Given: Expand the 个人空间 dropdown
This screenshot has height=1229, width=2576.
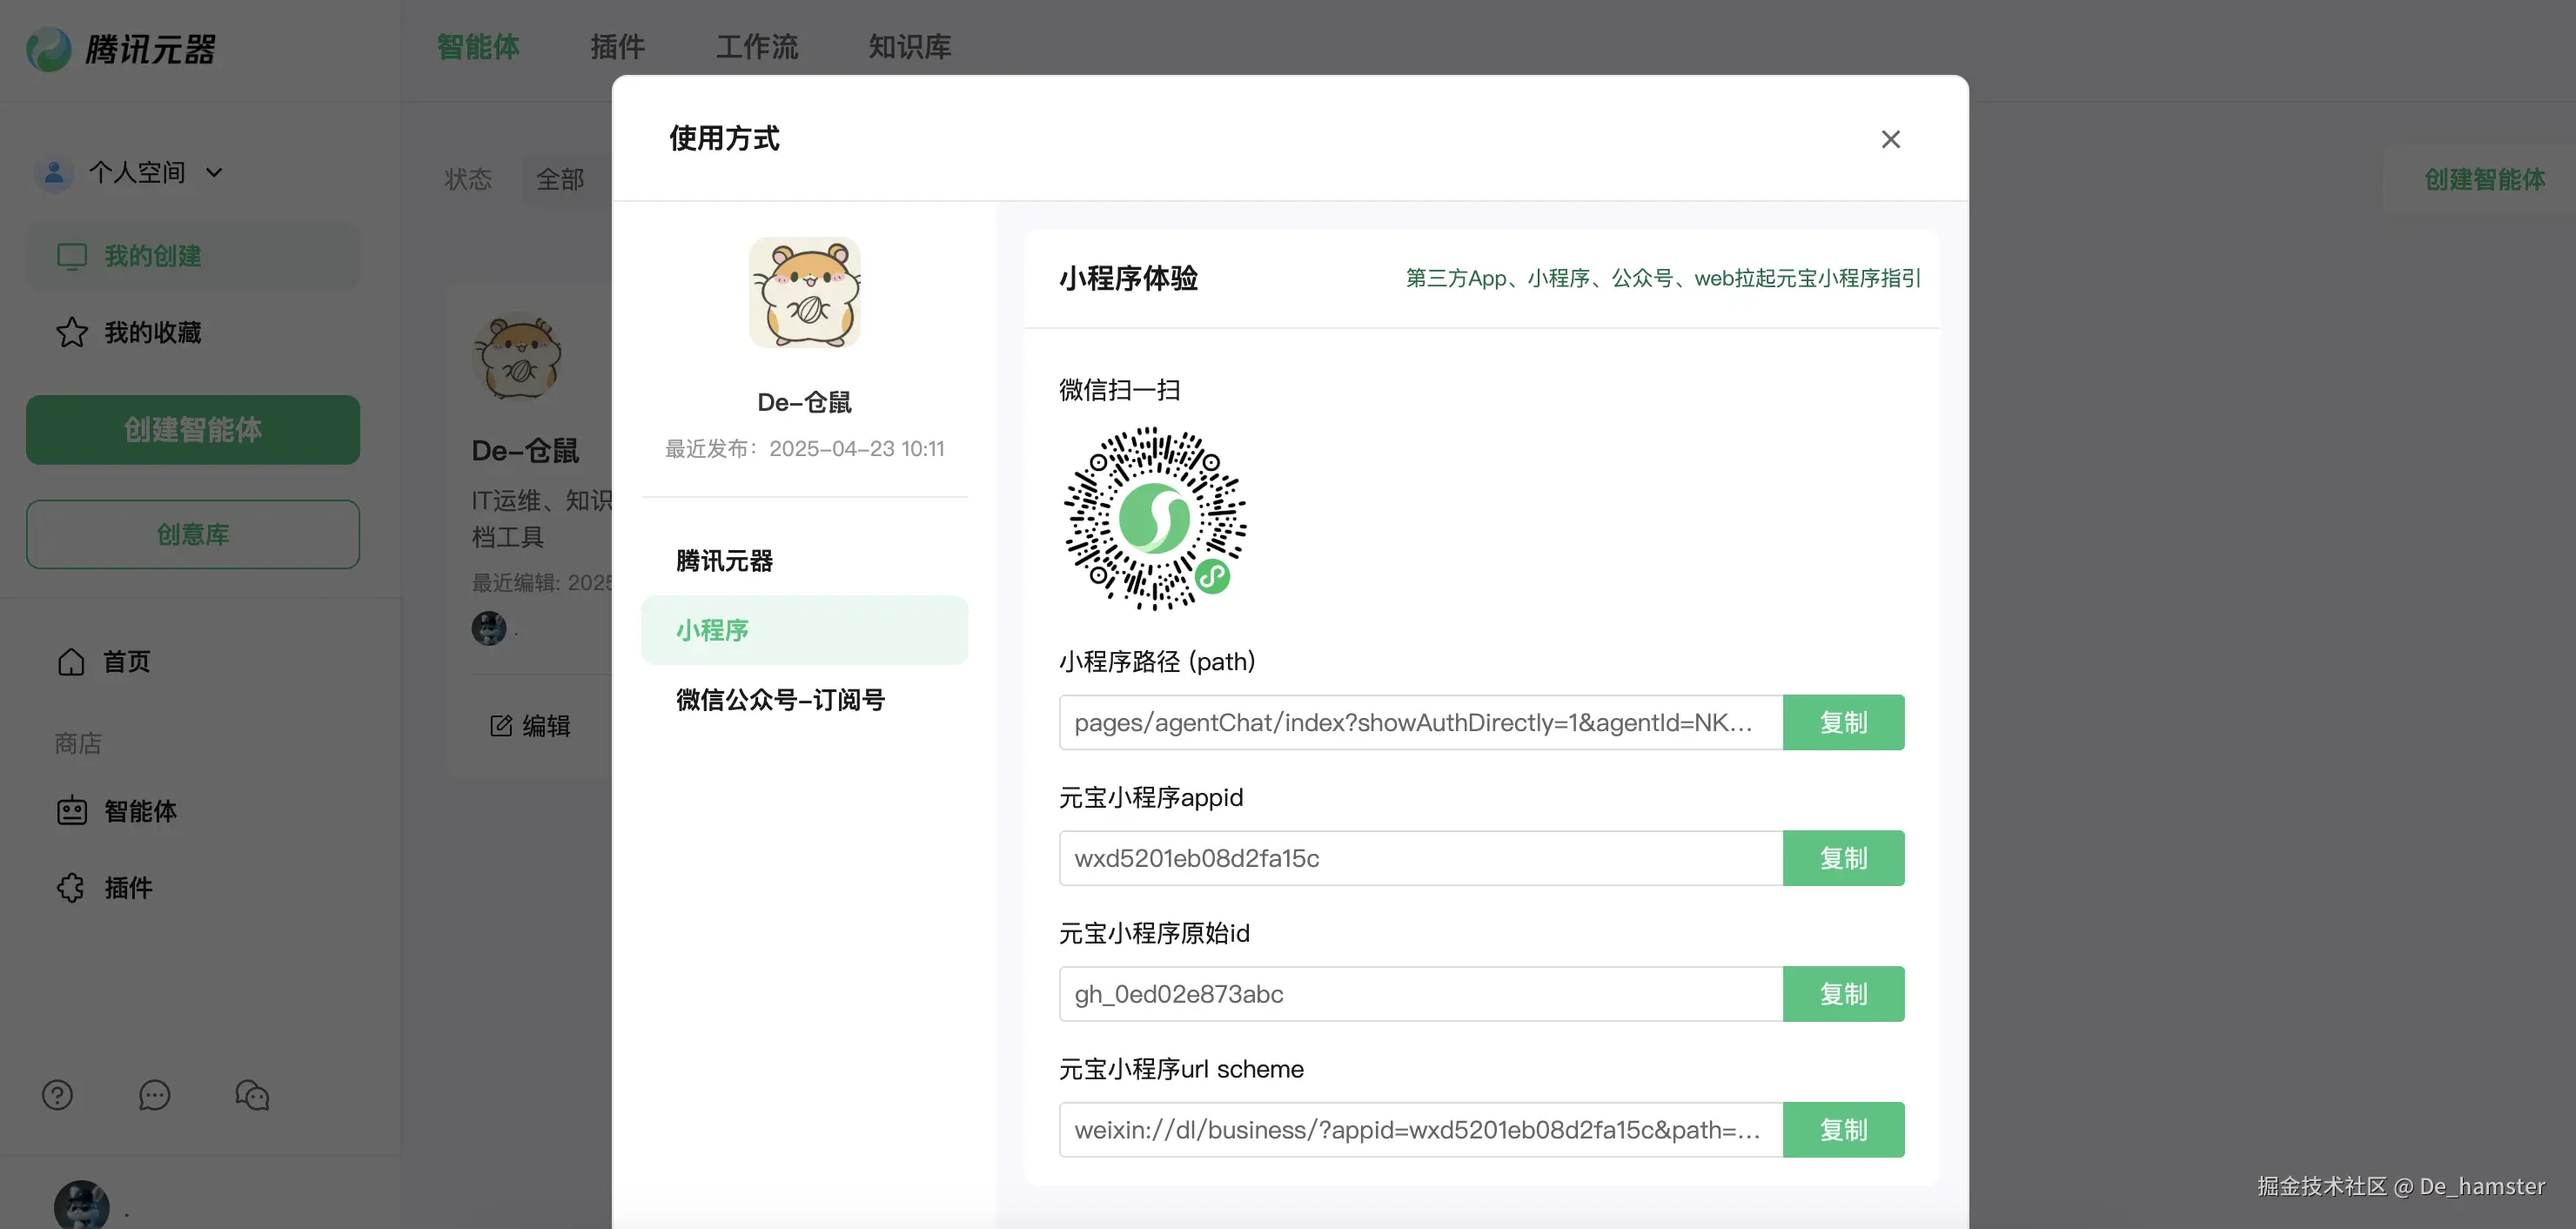Looking at the screenshot, I should [214, 173].
